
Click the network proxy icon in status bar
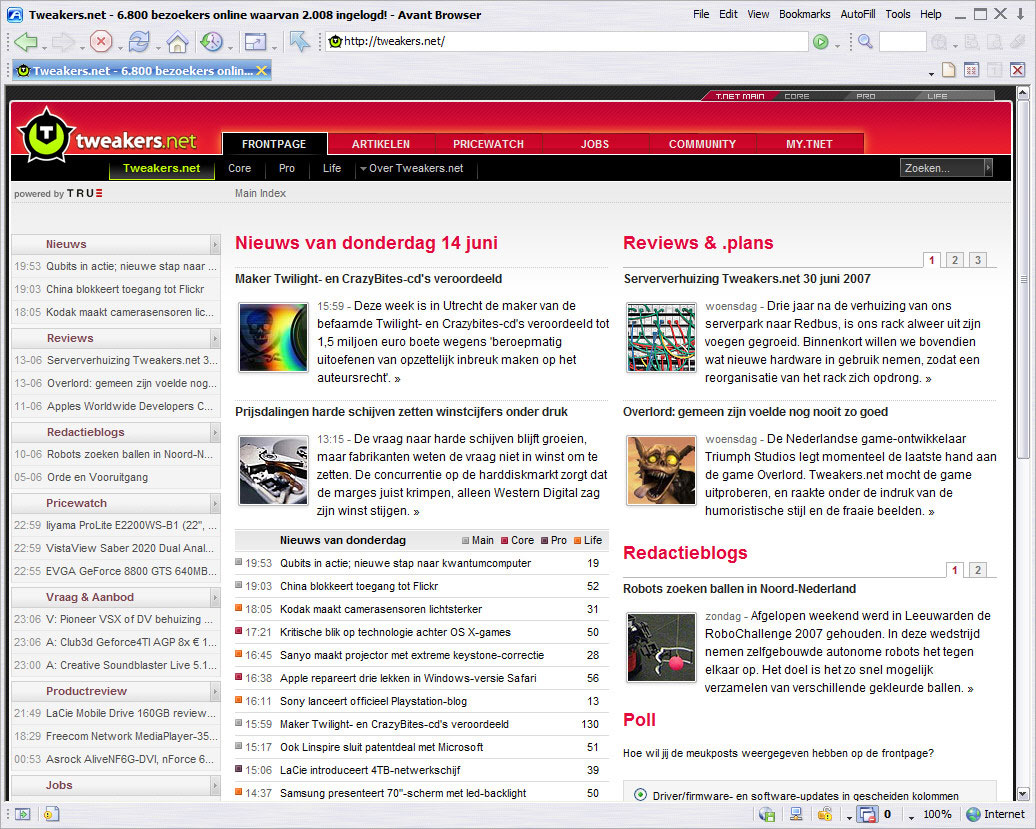796,814
